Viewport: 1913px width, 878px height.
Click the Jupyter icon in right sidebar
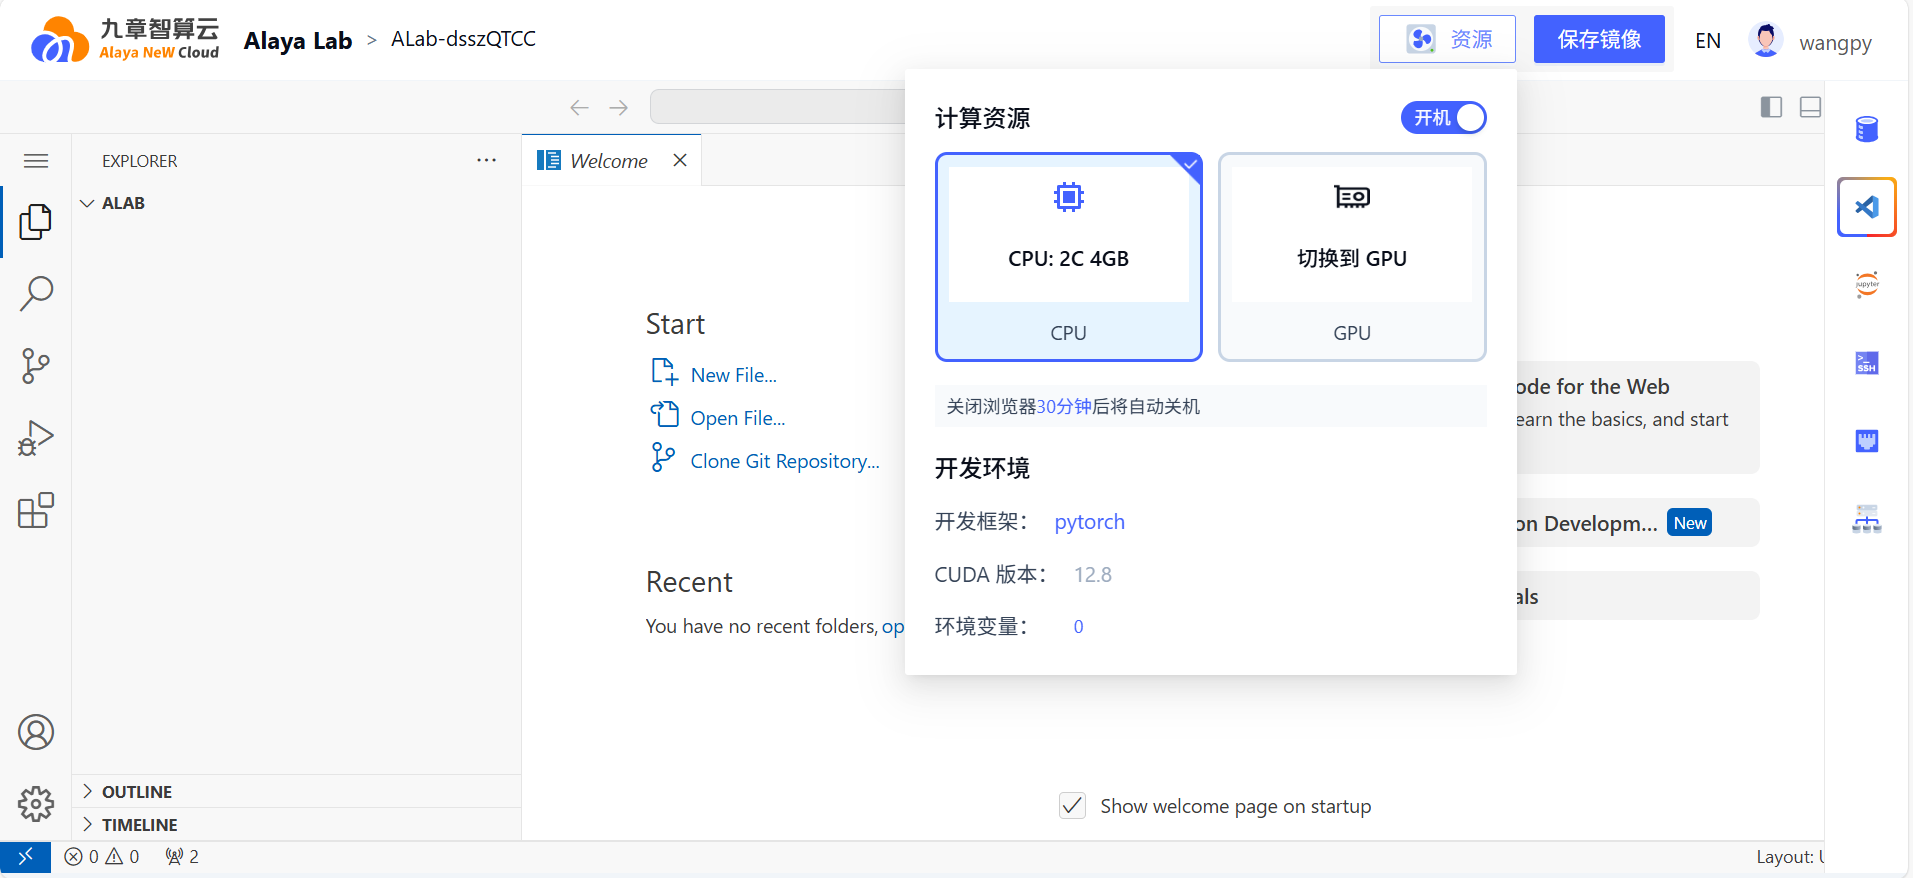1866,285
